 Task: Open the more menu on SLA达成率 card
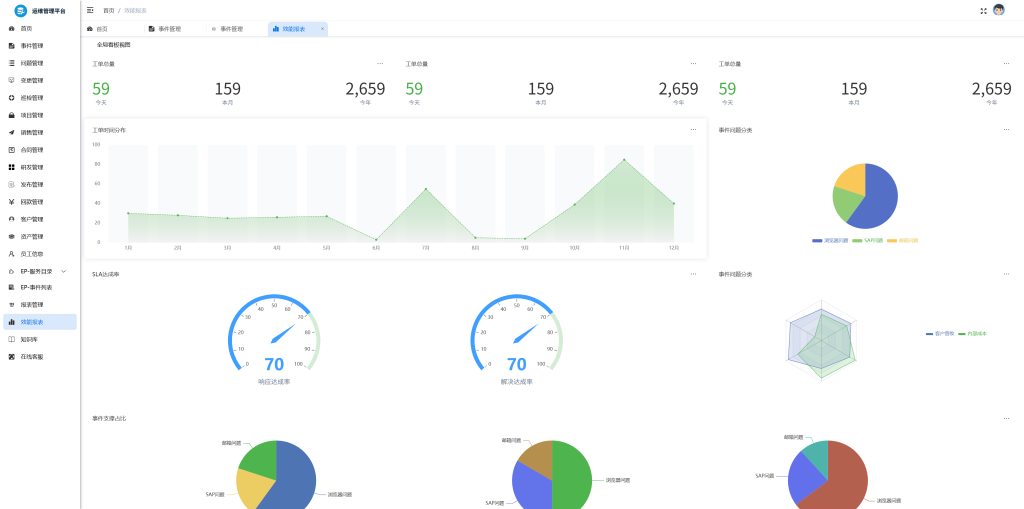click(693, 274)
